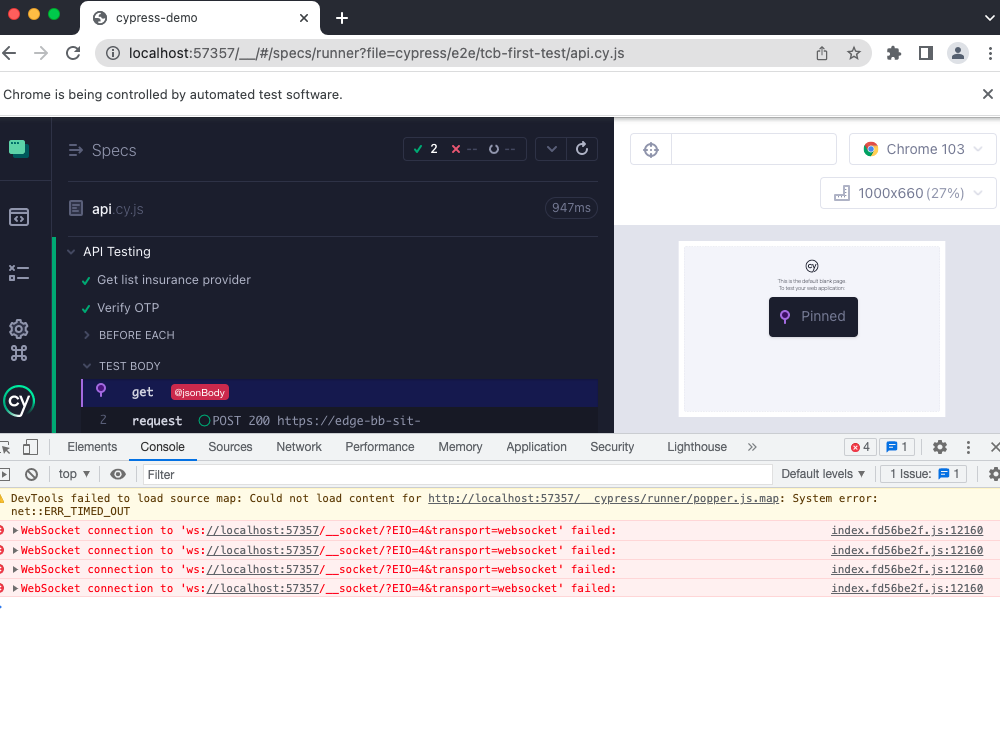Click the console Filter input
This screenshot has width=1000, height=730.
(x=457, y=474)
